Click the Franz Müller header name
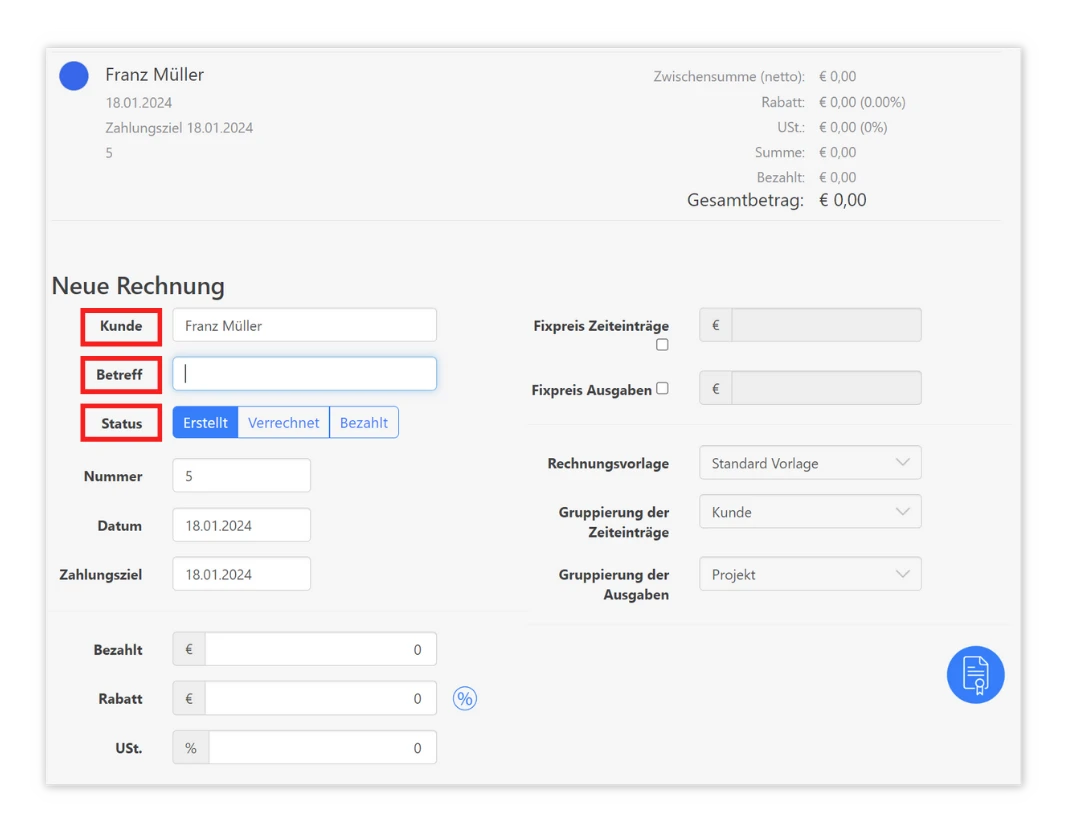 point(155,75)
